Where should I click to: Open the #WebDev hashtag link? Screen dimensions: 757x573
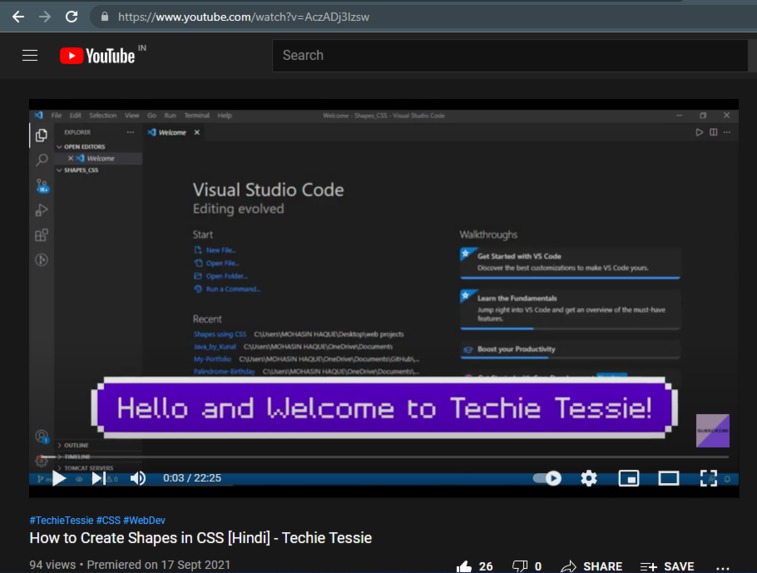[144, 520]
